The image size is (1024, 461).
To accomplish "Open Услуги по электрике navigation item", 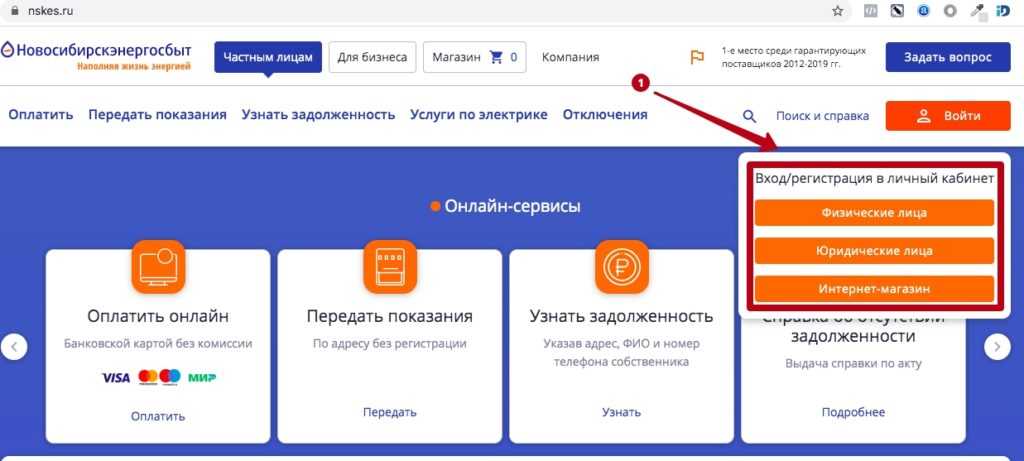I will (478, 114).
